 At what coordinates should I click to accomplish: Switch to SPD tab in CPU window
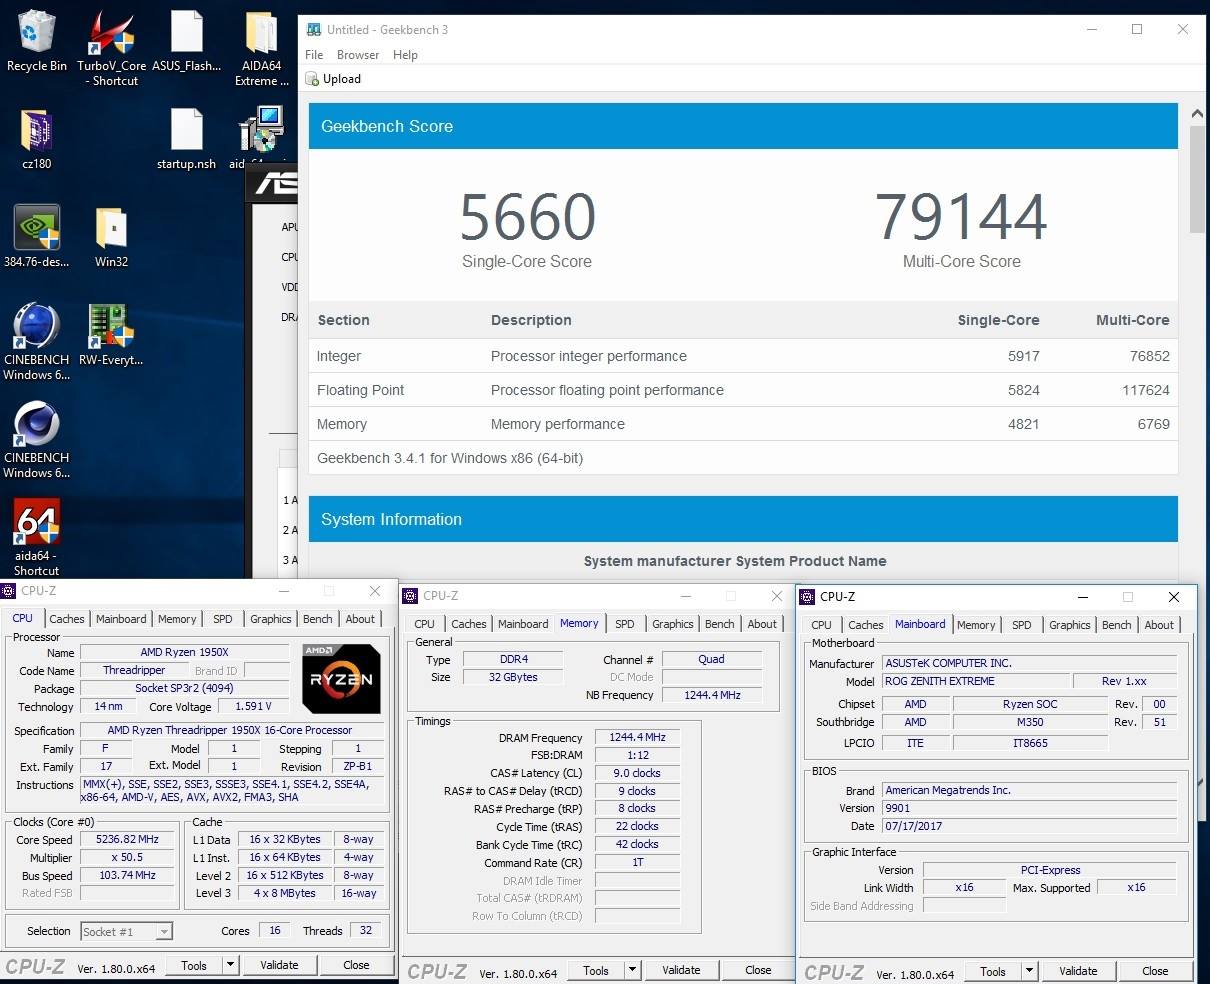pyautogui.click(x=223, y=619)
